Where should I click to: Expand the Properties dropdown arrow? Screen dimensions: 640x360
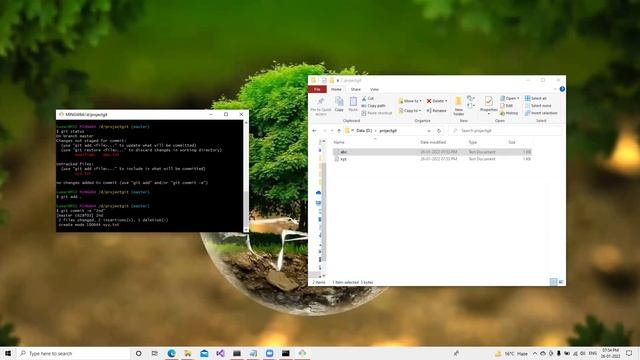pos(489,114)
